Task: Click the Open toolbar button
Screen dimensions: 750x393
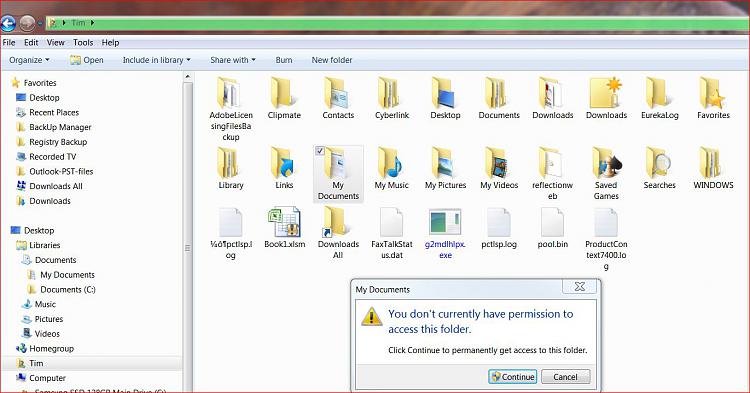Action: (x=87, y=60)
